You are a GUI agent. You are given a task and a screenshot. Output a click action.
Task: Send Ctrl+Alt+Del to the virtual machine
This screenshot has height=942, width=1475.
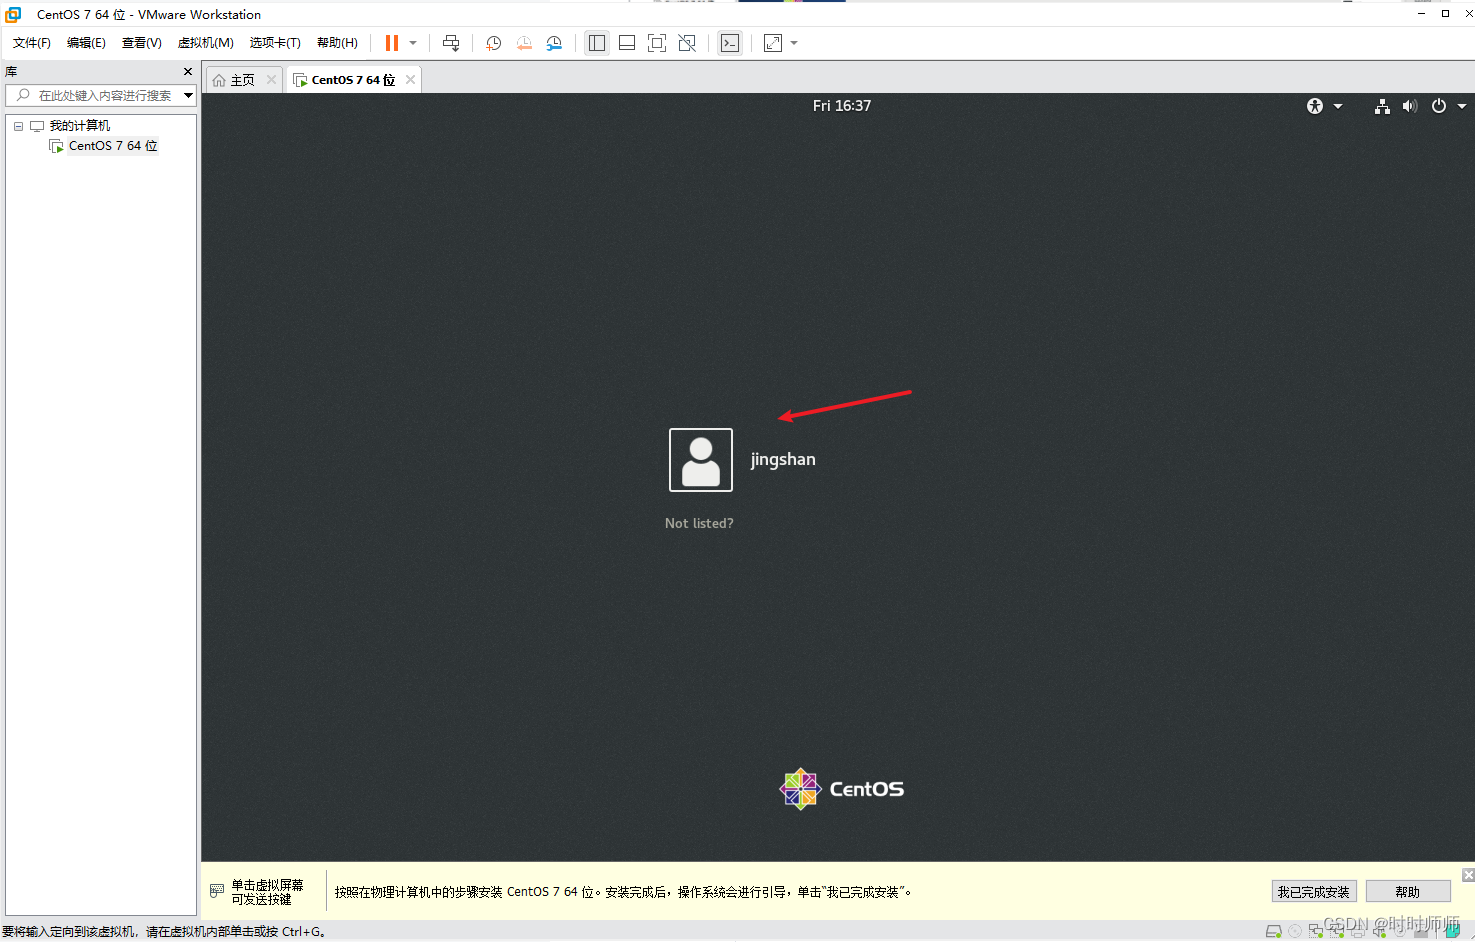451,43
